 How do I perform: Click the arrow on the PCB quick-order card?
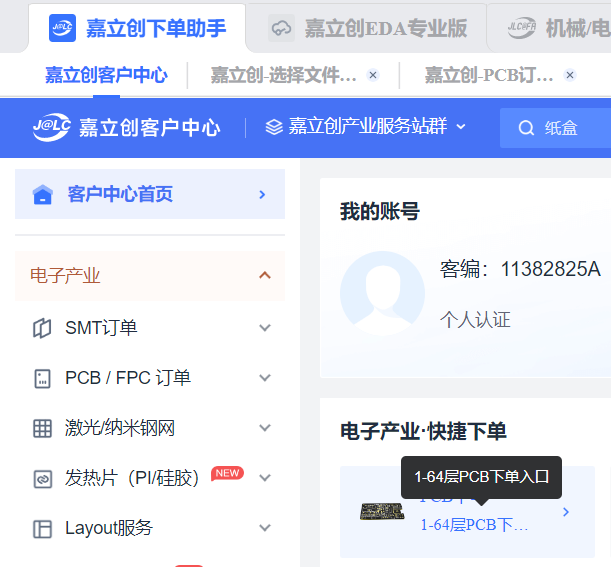(566, 512)
